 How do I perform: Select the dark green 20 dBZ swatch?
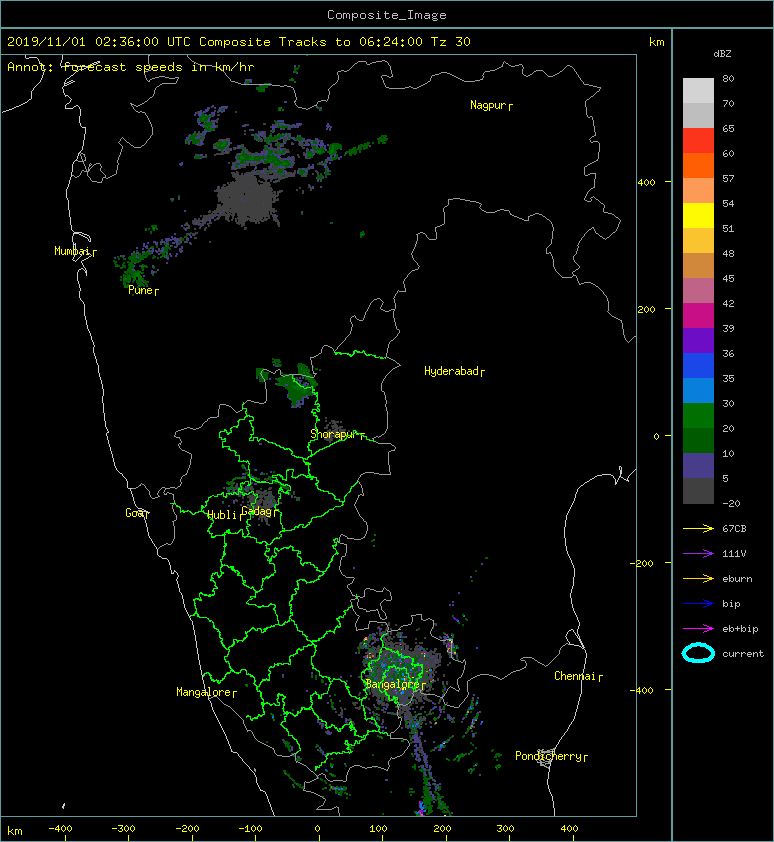click(x=698, y=440)
